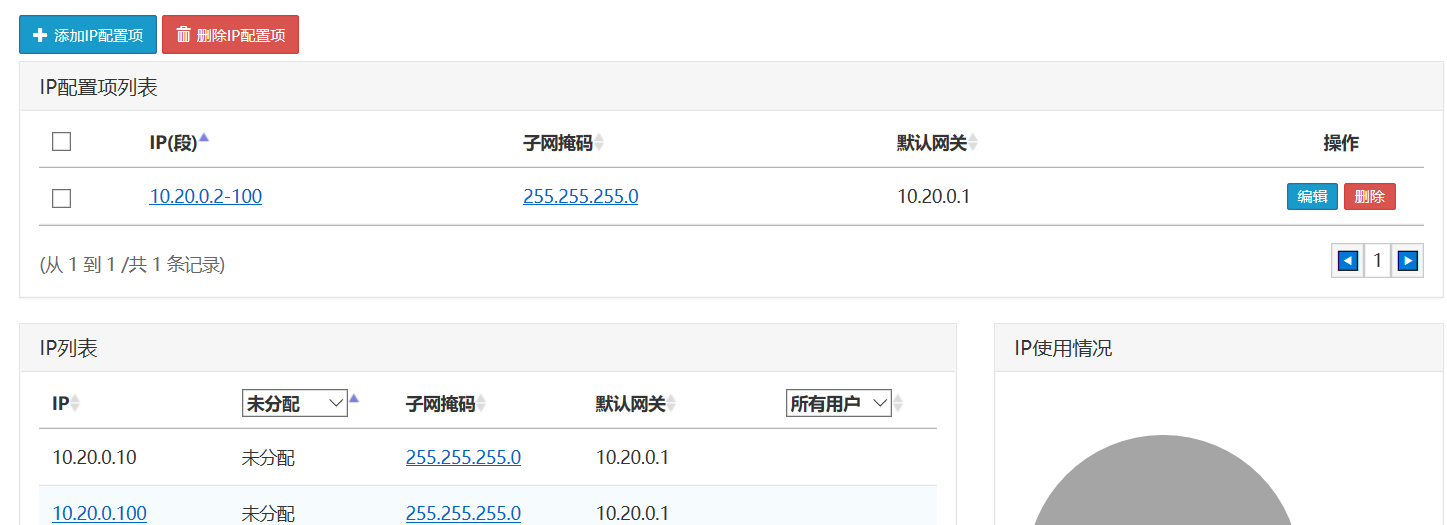The width and height of the screenshot is (1447, 525).
Task: Click the 添加IP配置项 button
Action: [88, 35]
